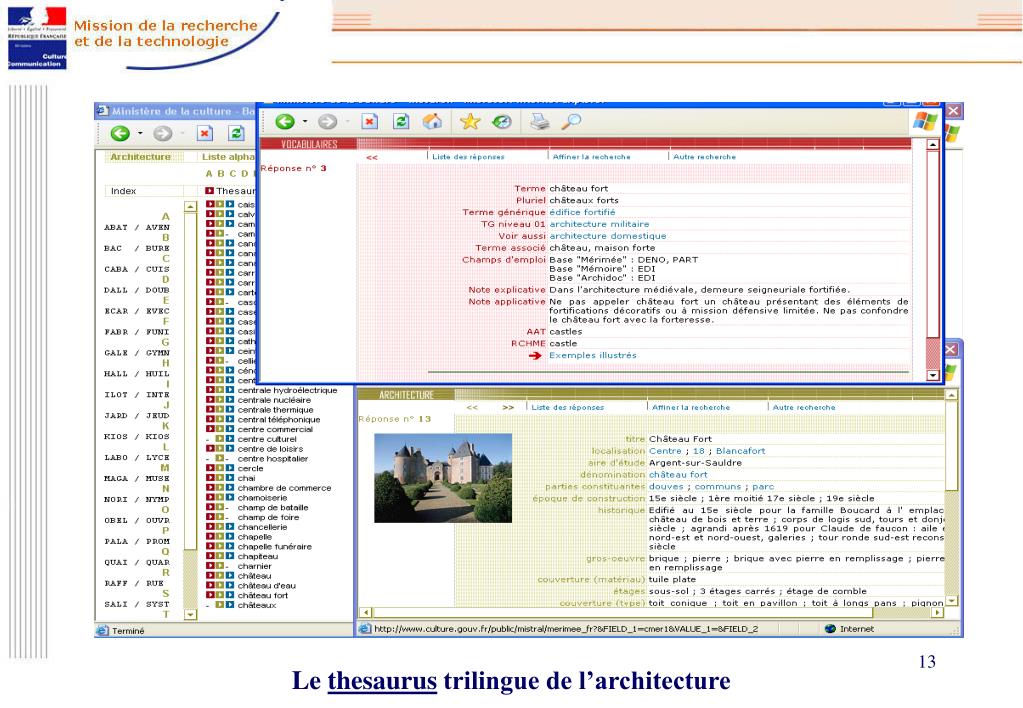Click Architecture pane horizontal scroll-left arrow
Viewport: 1023px width, 708px height.
click(365, 612)
